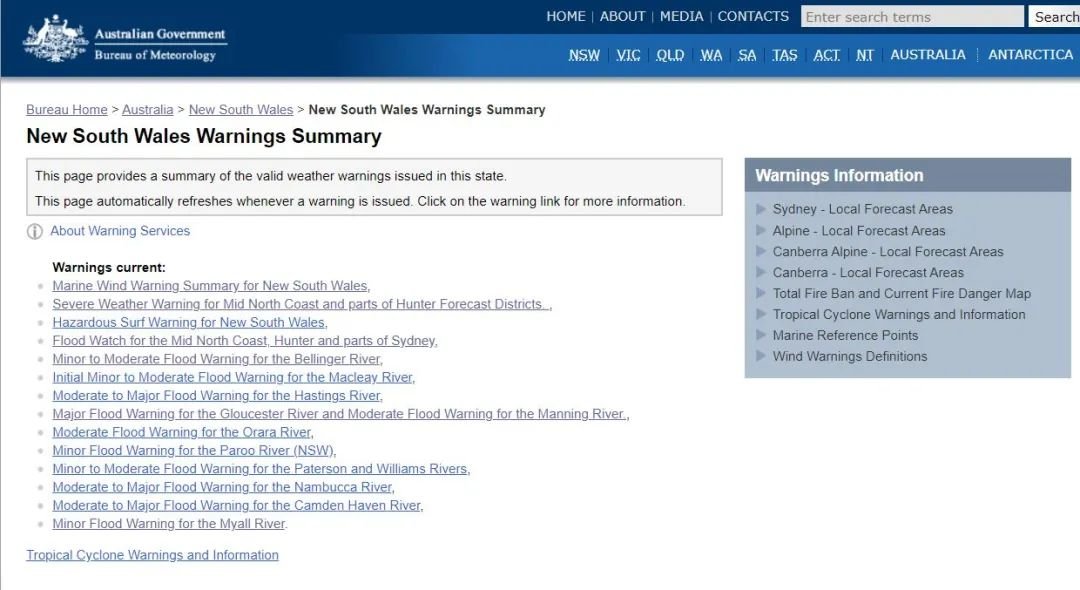The image size is (1080, 590).
Task: Open Marine Reference Points link
Action: [845, 335]
